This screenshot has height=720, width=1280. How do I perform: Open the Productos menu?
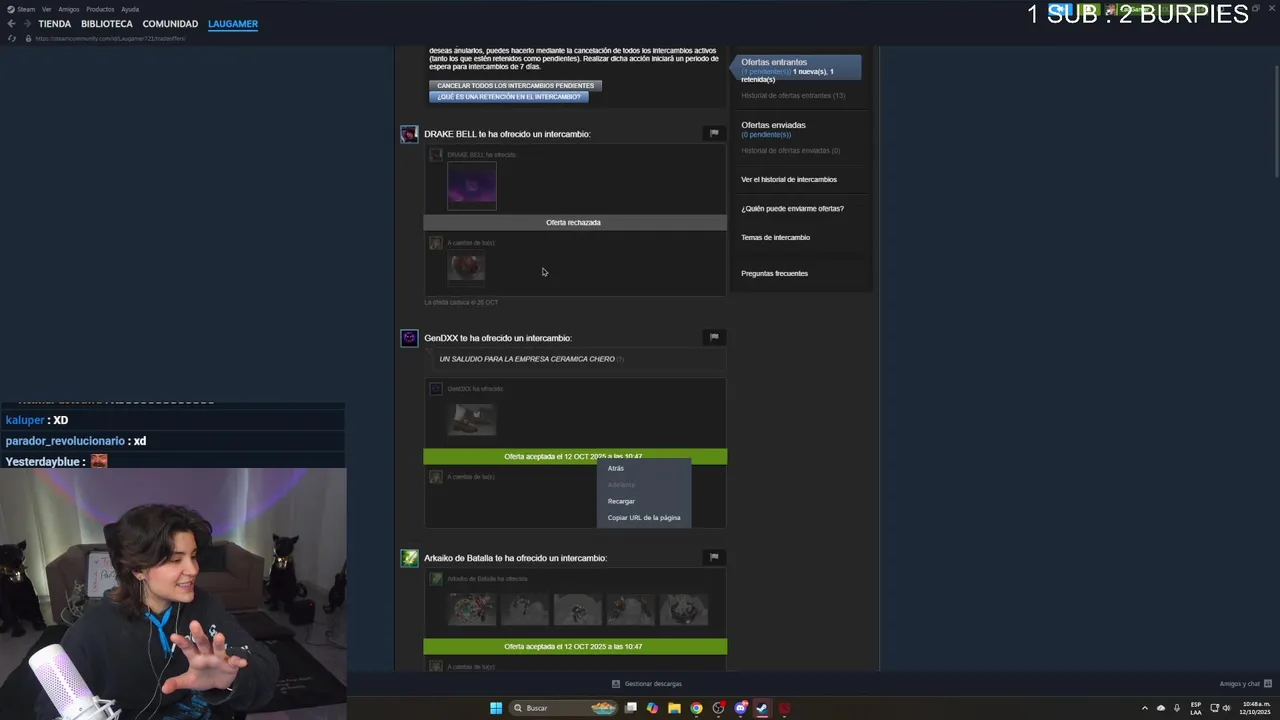[100, 9]
